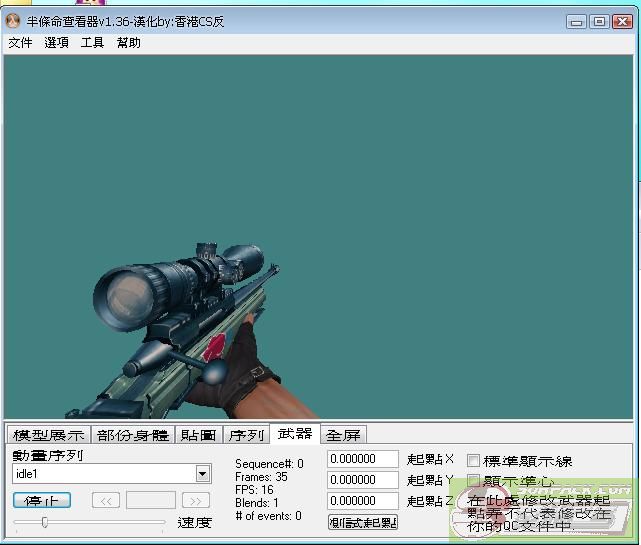Switch to the 序列 tab
This screenshot has width=641, height=545.
tap(246, 435)
